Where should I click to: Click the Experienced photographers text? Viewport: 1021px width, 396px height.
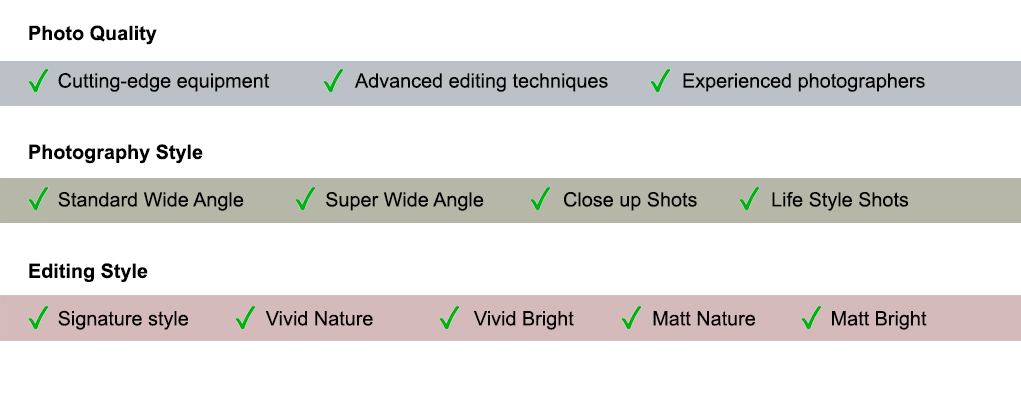[804, 81]
